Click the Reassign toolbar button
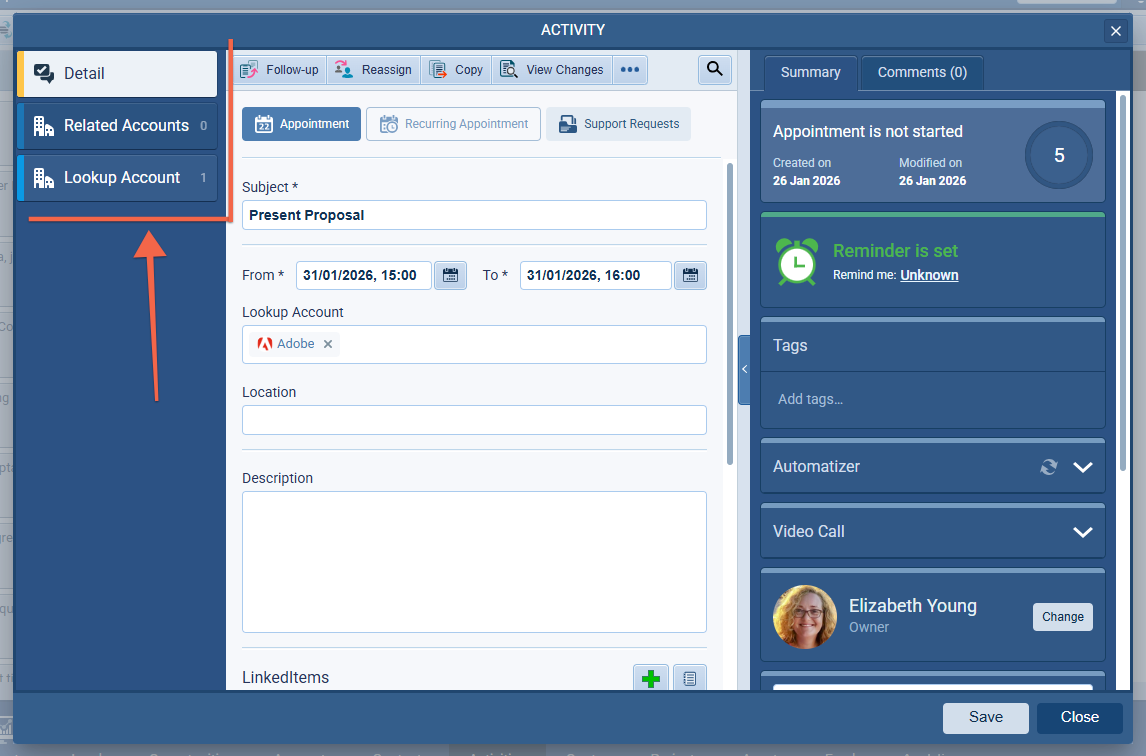Viewport: 1146px width, 756px height. tap(373, 70)
